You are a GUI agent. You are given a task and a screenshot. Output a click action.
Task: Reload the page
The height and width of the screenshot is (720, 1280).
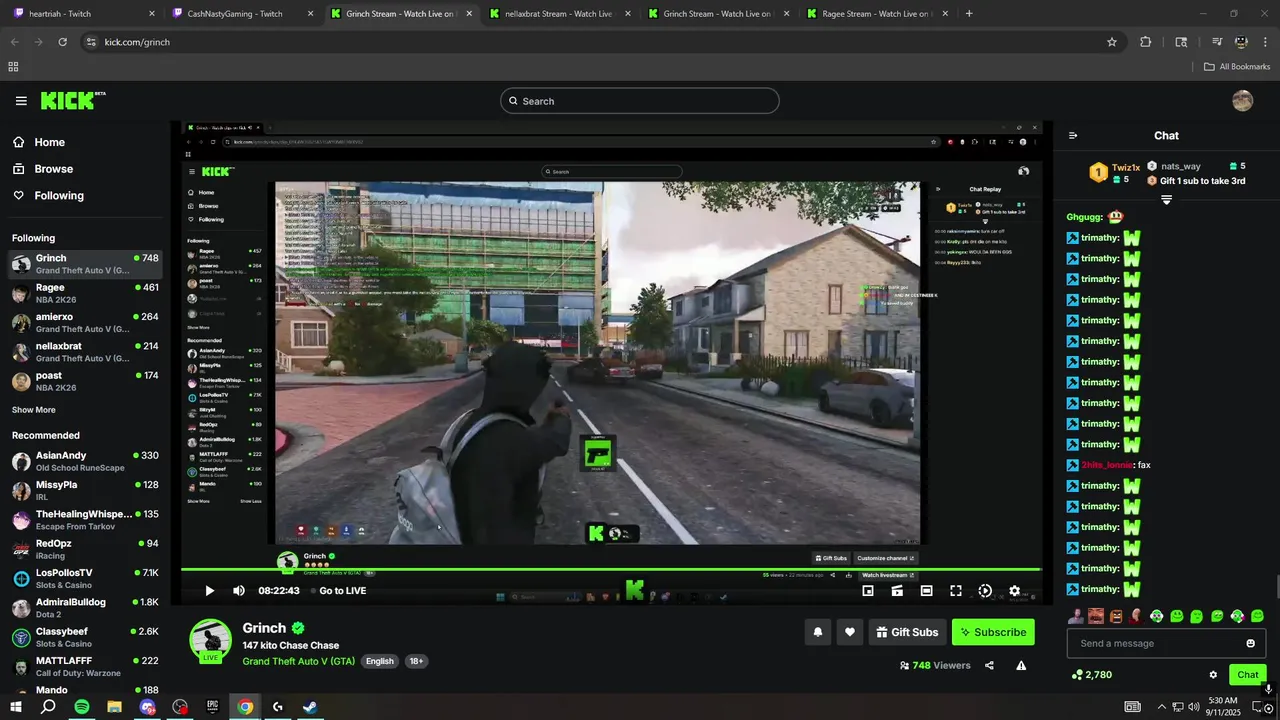pyautogui.click(x=62, y=42)
